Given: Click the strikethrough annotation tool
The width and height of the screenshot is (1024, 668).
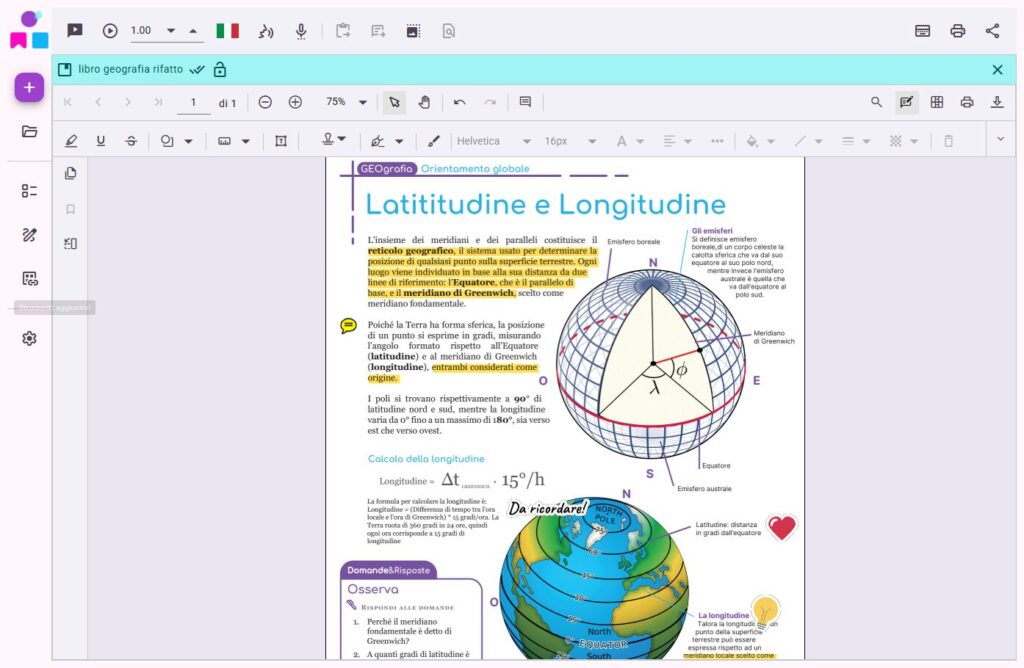Looking at the screenshot, I should point(131,141).
